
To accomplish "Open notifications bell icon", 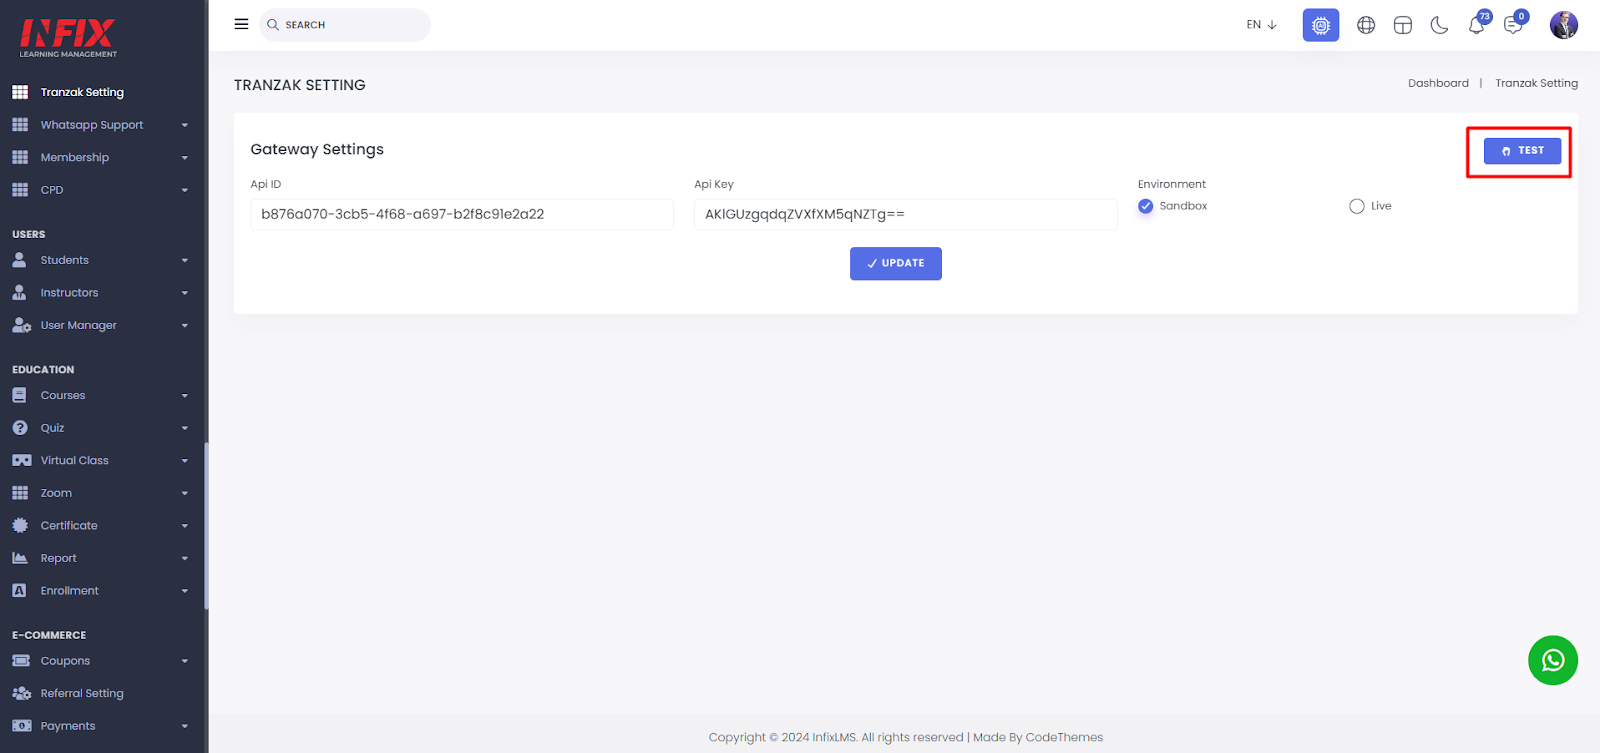I will click(1477, 25).
